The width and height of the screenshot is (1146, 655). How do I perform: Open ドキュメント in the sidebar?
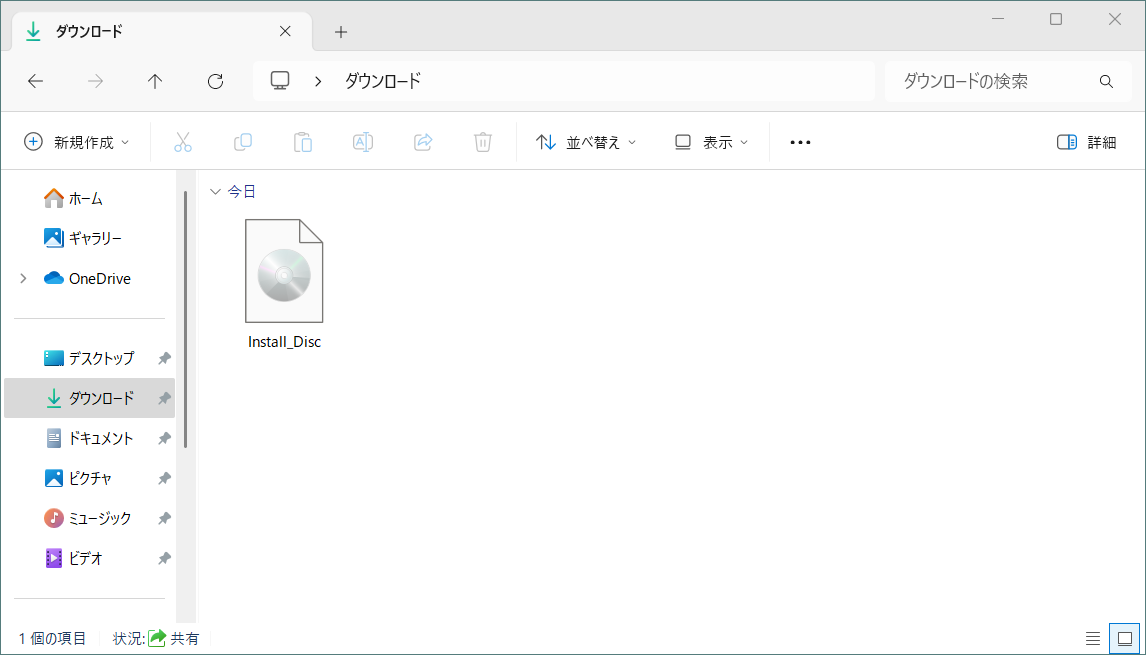point(100,438)
